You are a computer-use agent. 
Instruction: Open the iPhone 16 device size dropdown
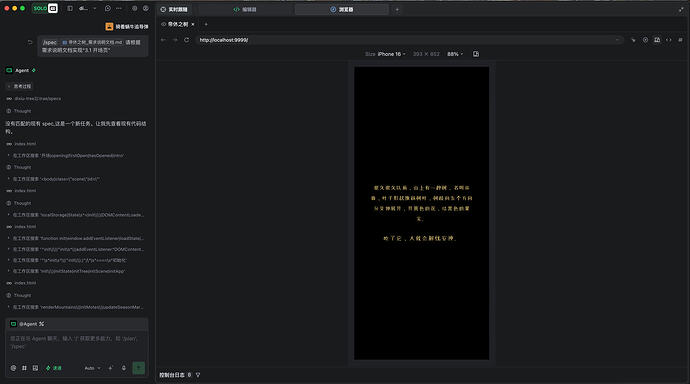[391, 54]
